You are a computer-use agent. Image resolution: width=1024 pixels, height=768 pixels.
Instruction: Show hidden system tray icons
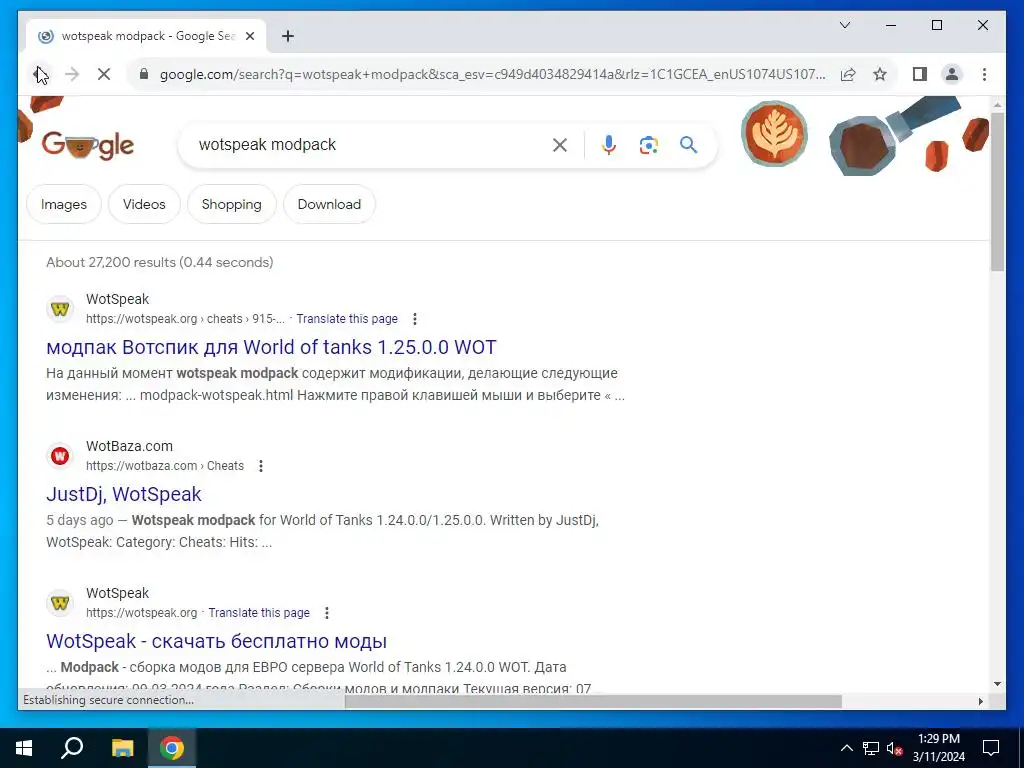846,748
